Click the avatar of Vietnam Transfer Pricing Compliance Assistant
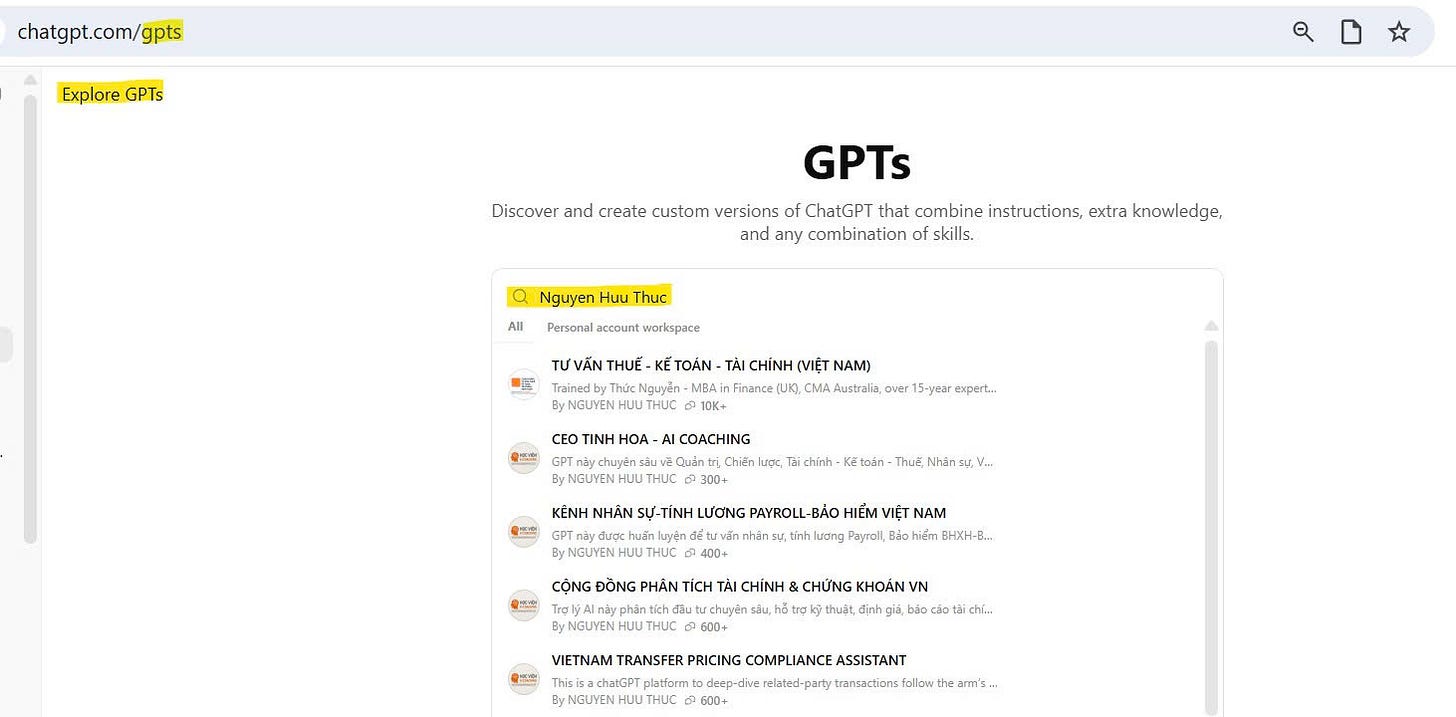The height and width of the screenshot is (717, 1456). click(x=524, y=680)
